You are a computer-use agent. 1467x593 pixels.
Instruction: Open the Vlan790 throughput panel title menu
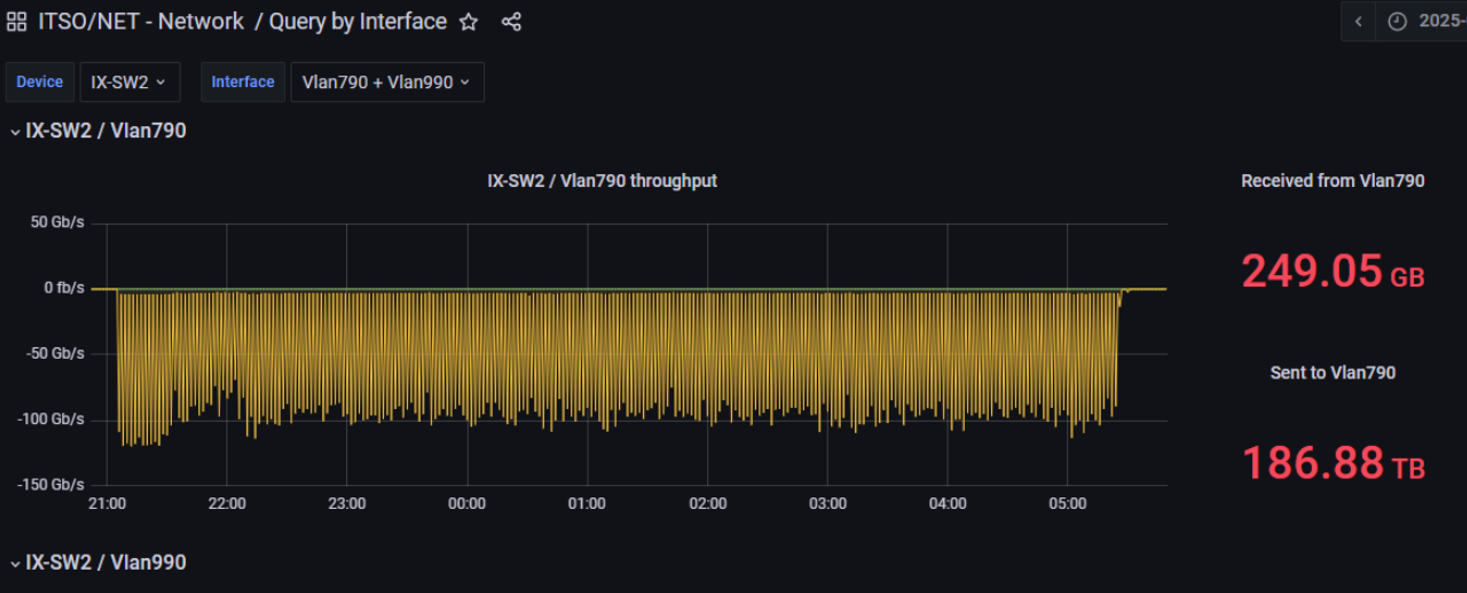[x=601, y=181]
